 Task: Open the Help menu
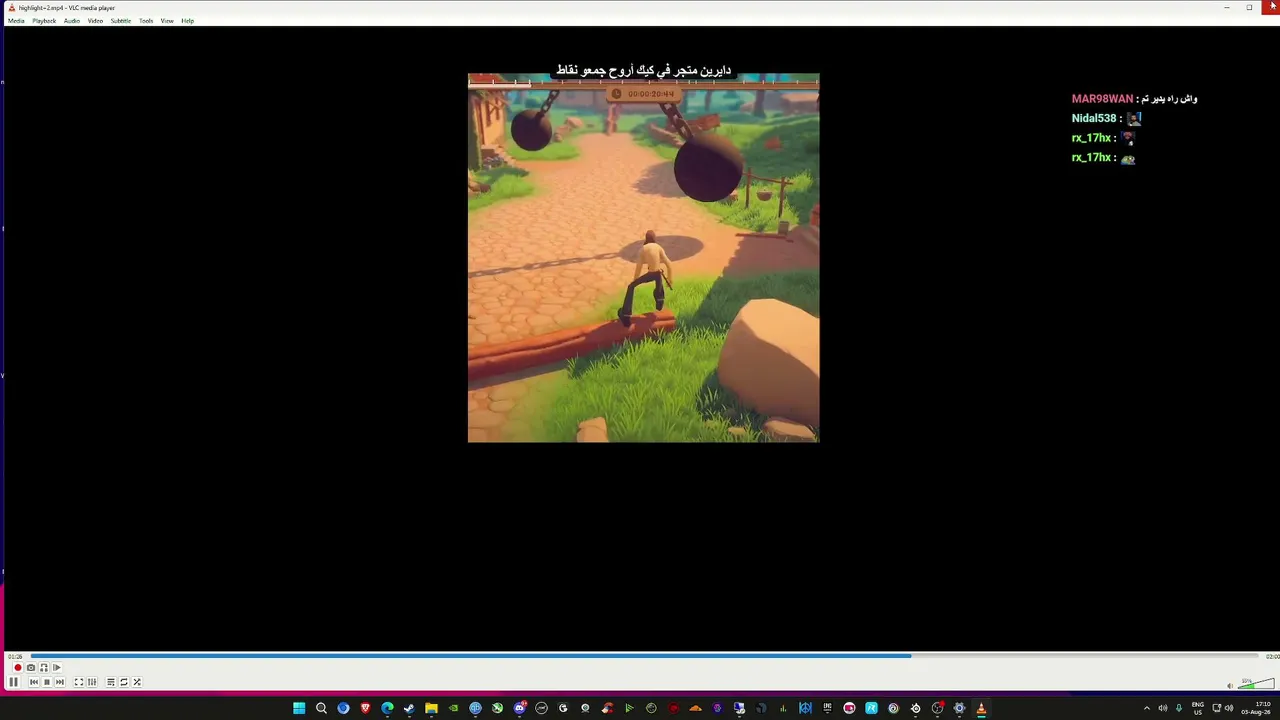(x=187, y=21)
